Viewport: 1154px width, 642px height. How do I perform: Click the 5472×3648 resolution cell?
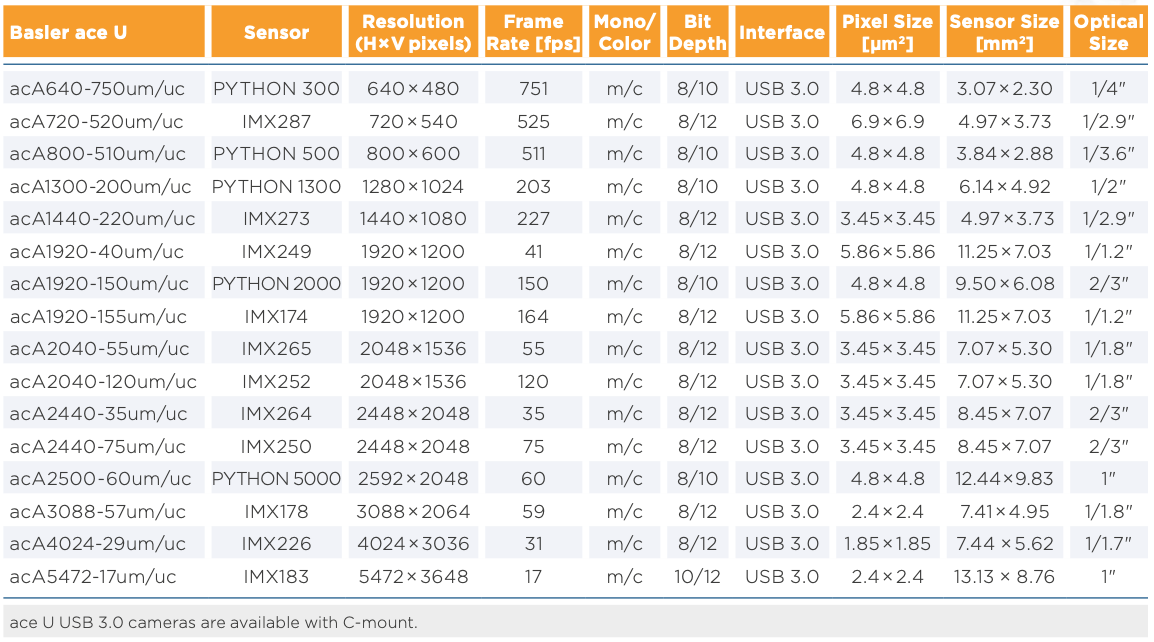tap(413, 577)
